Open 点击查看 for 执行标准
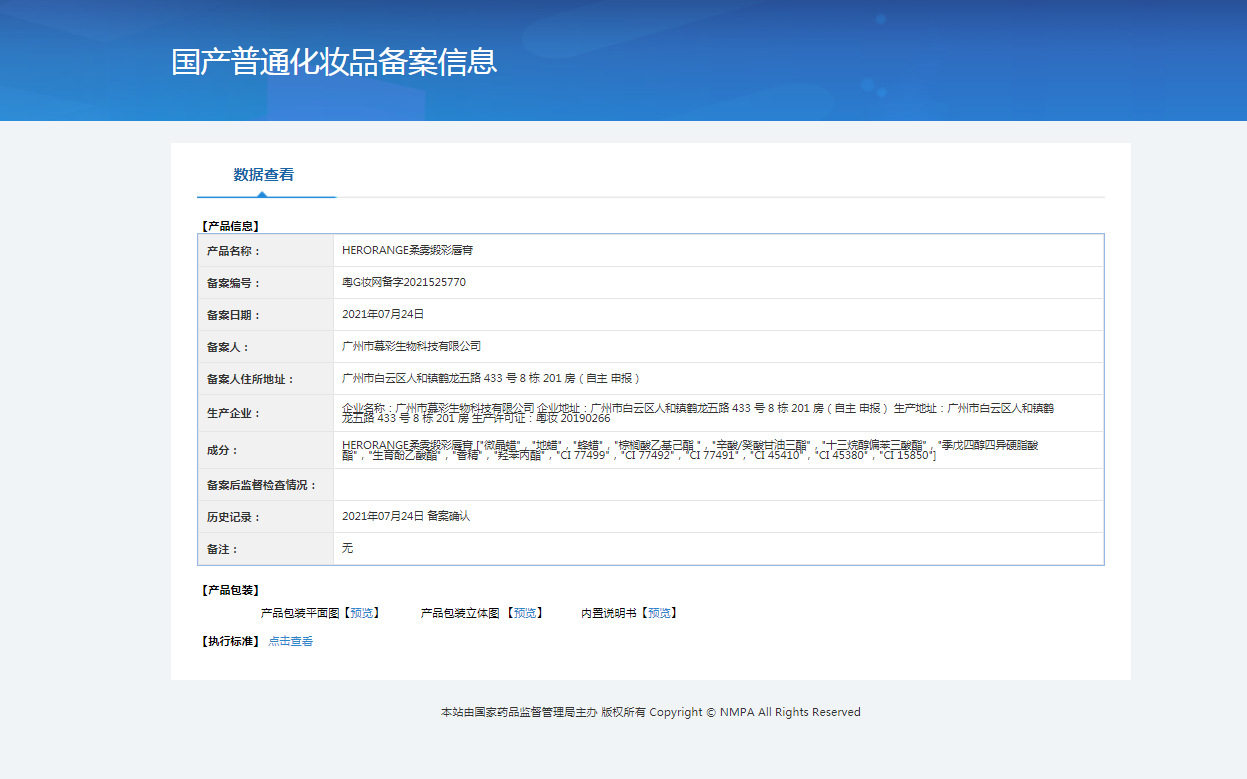The width and height of the screenshot is (1247, 779). tap(290, 641)
